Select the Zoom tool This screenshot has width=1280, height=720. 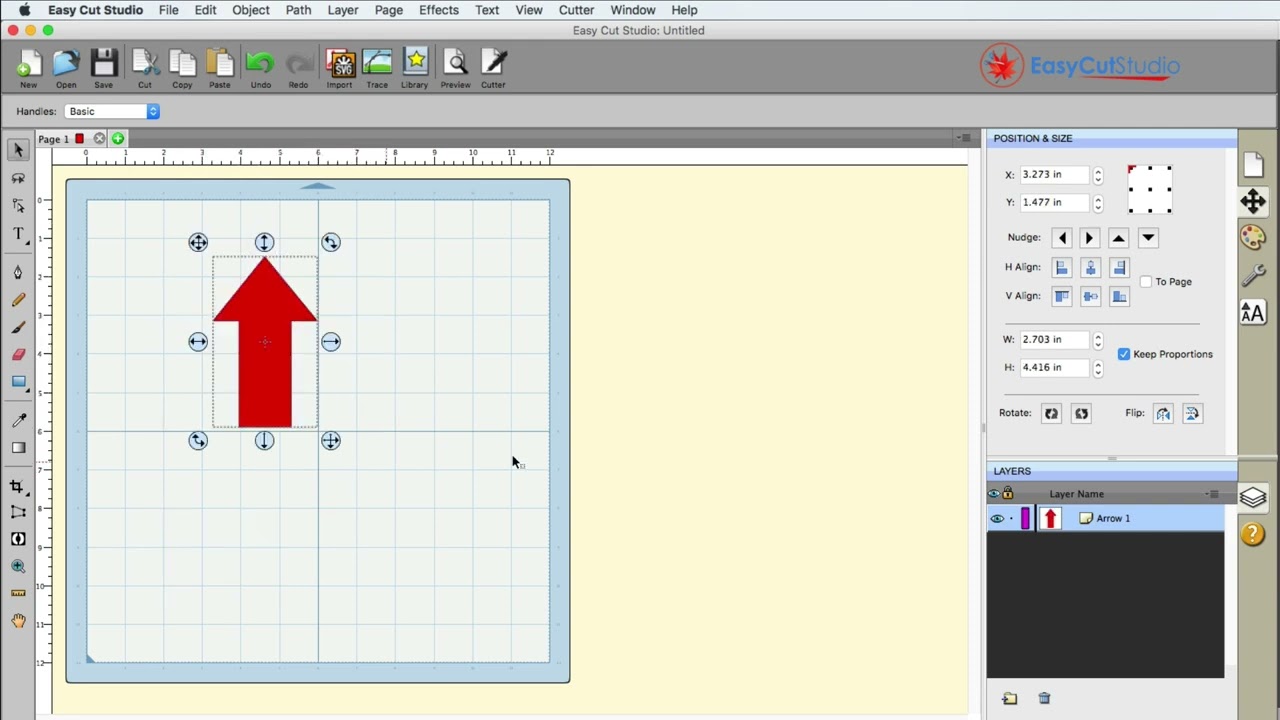[x=18, y=566]
